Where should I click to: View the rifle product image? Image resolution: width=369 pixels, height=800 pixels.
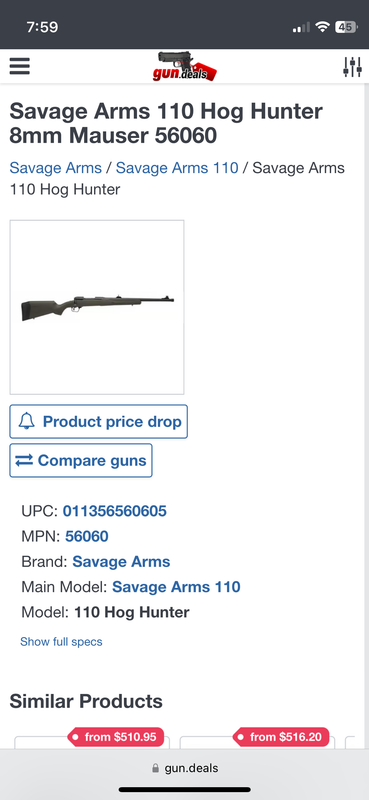pyautogui.click(x=97, y=307)
